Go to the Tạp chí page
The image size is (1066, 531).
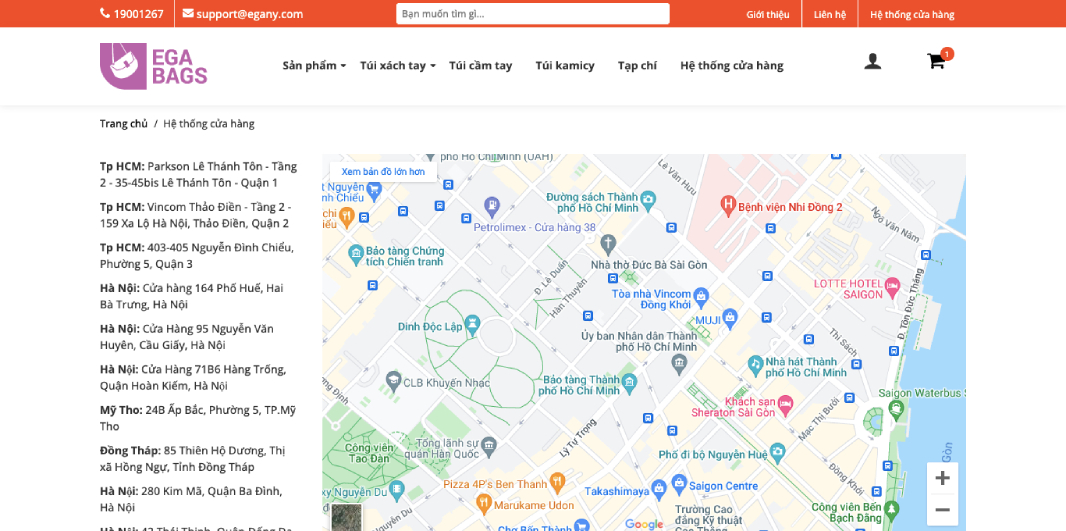click(637, 66)
